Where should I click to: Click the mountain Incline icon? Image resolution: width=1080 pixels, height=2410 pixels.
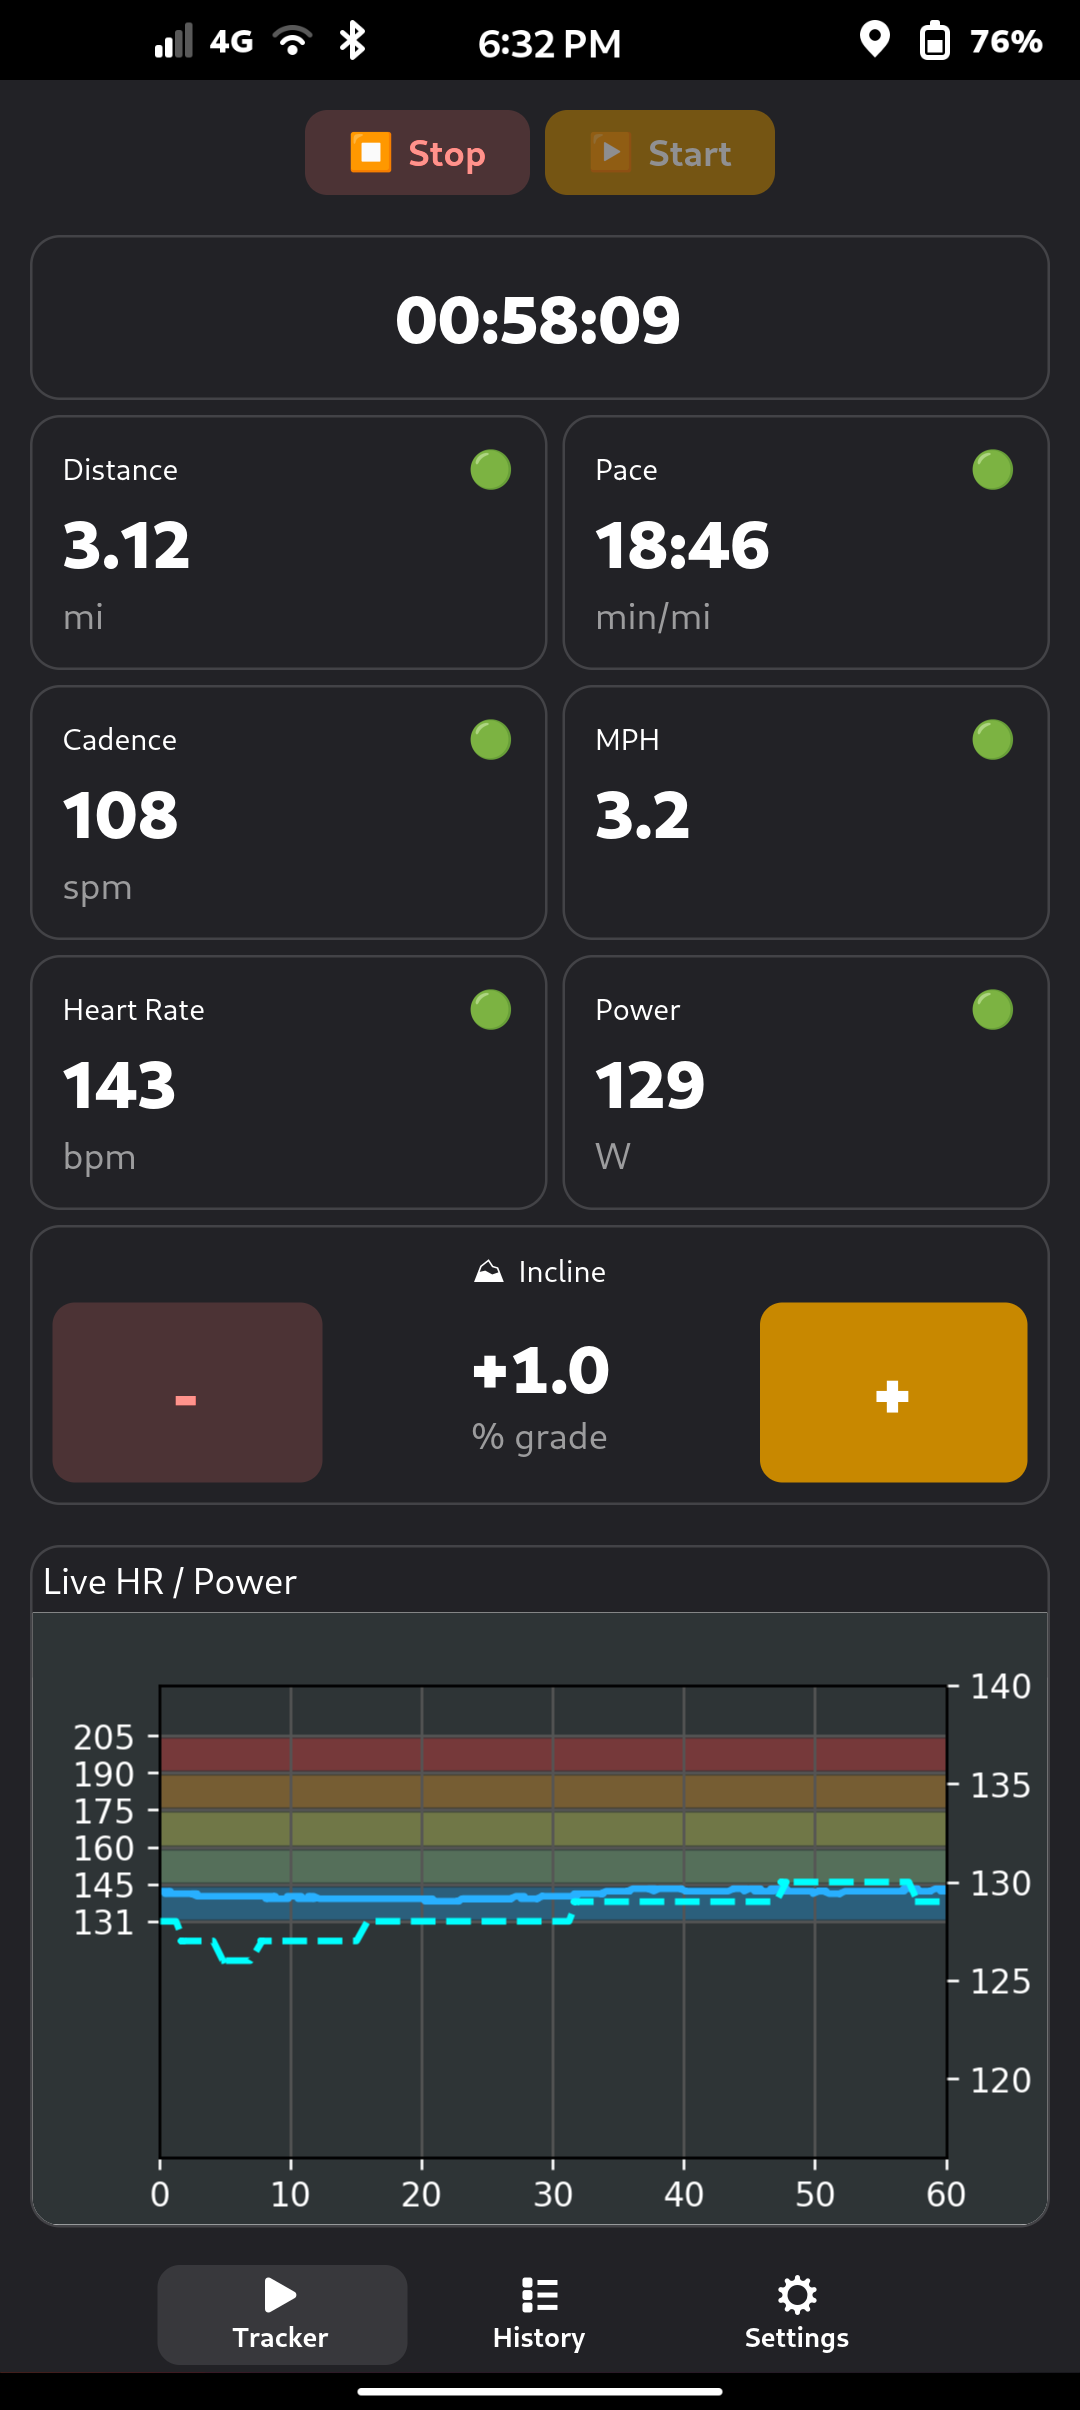pyautogui.click(x=488, y=1272)
